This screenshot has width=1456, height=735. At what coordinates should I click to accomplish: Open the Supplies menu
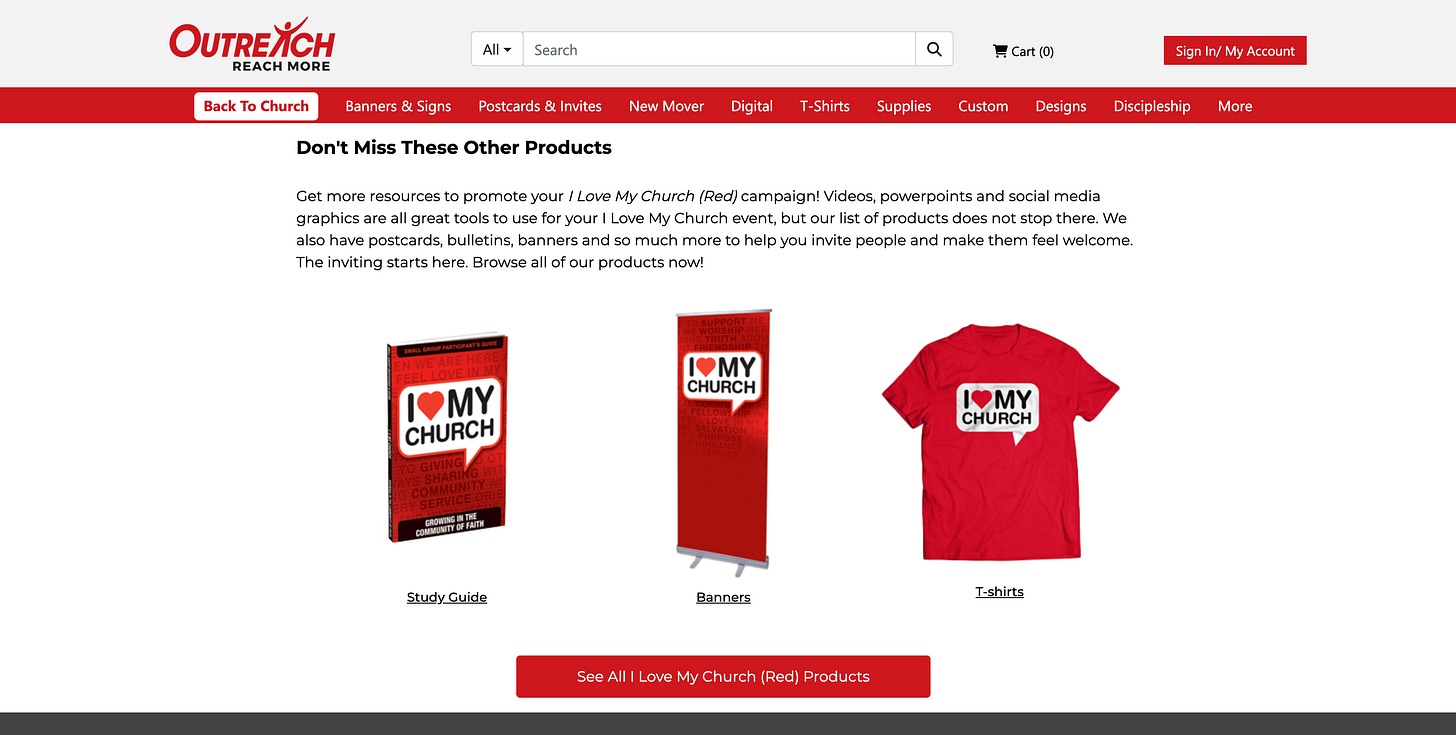pos(904,106)
